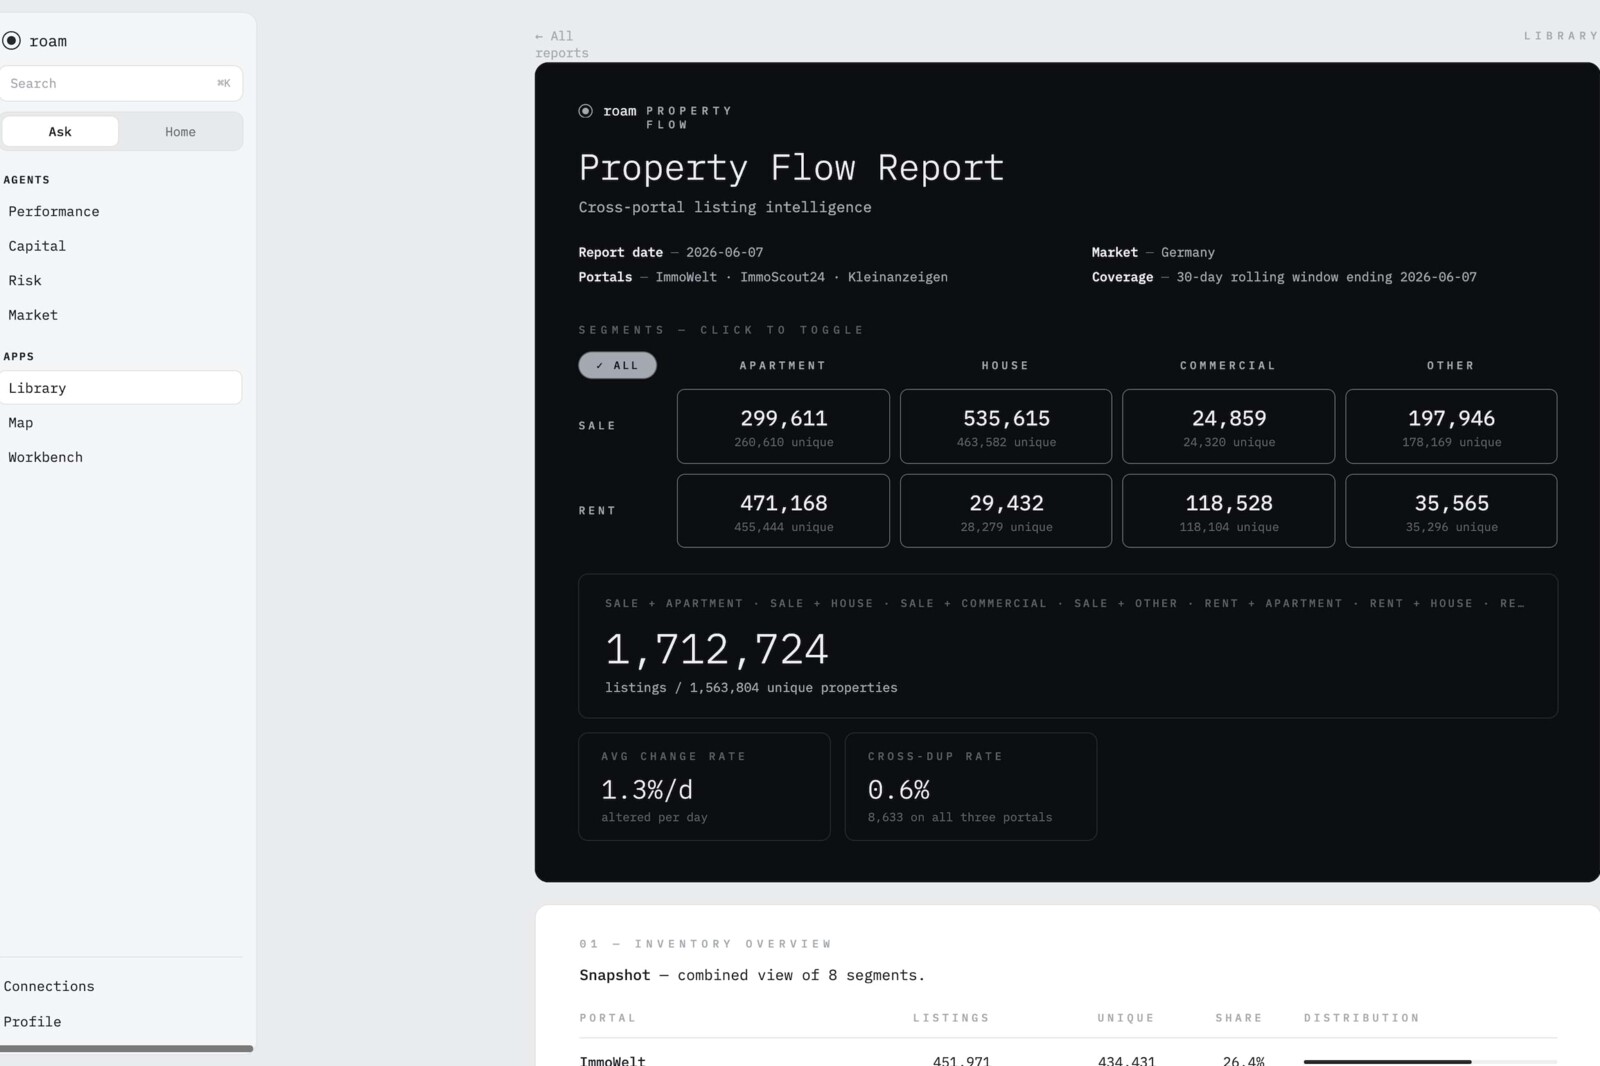
Task: Toggle the Sale Apartment segment card
Action: (x=783, y=426)
